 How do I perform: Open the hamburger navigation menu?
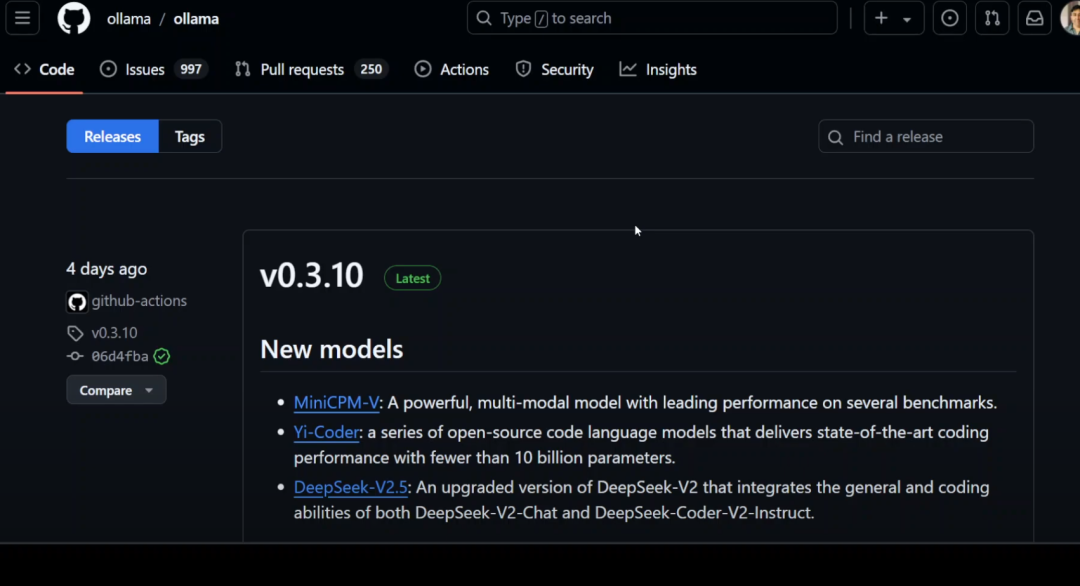click(x=22, y=18)
